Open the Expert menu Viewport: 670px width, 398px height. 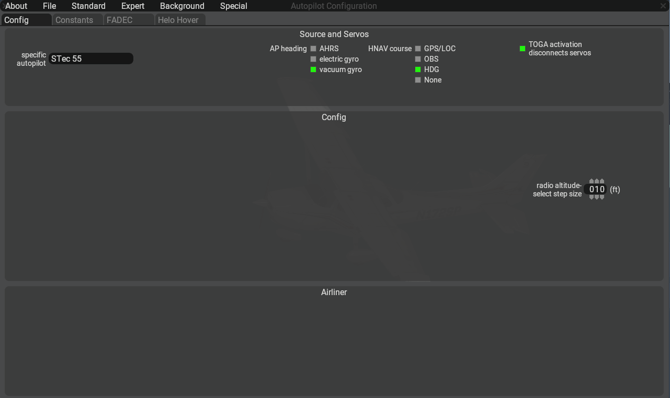click(x=132, y=6)
